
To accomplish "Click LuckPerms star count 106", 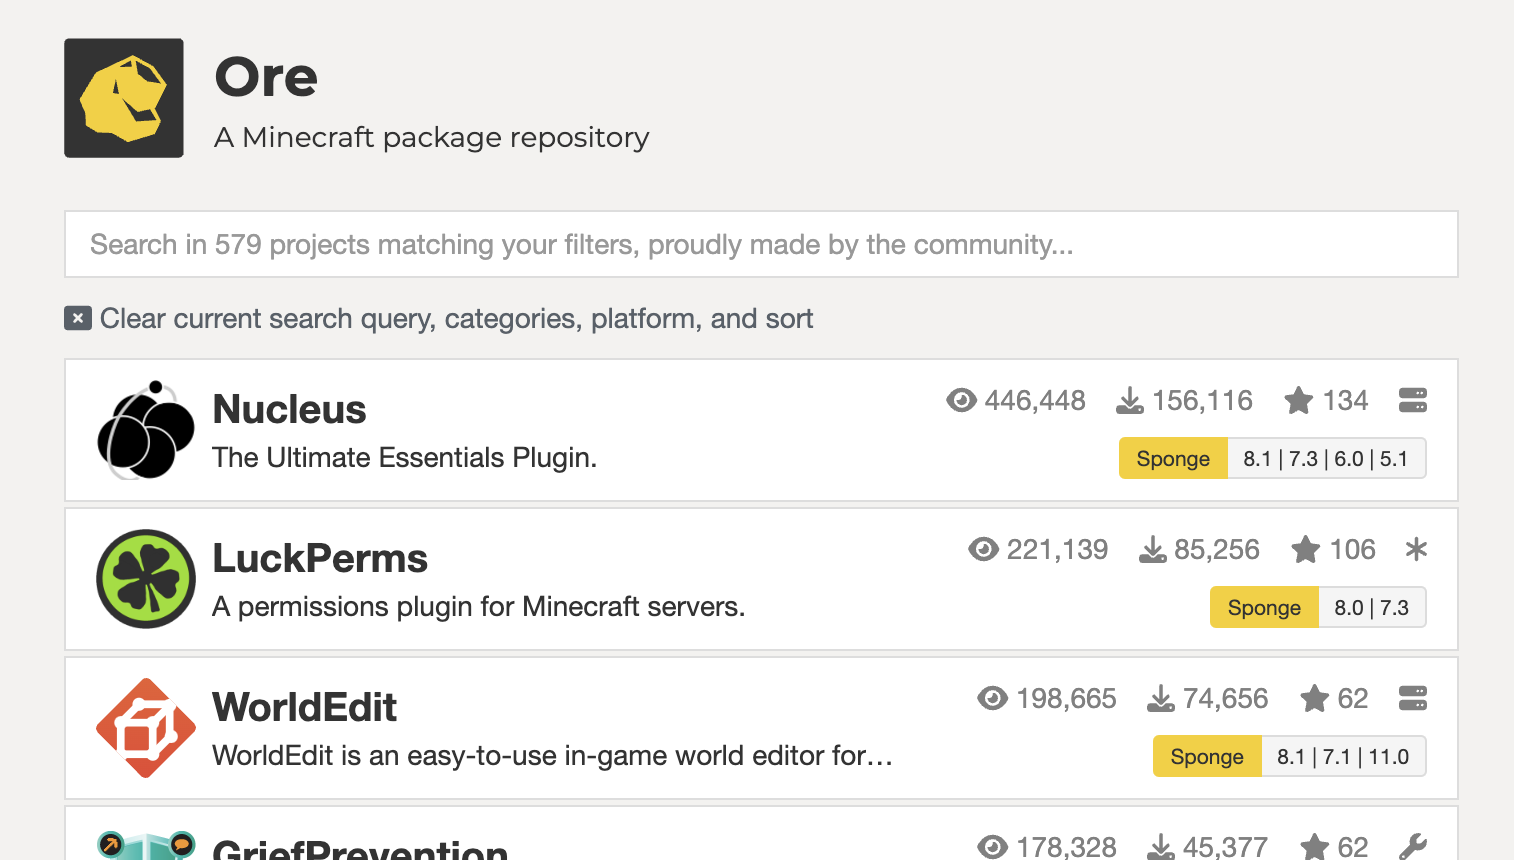I will (x=1352, y=550).
